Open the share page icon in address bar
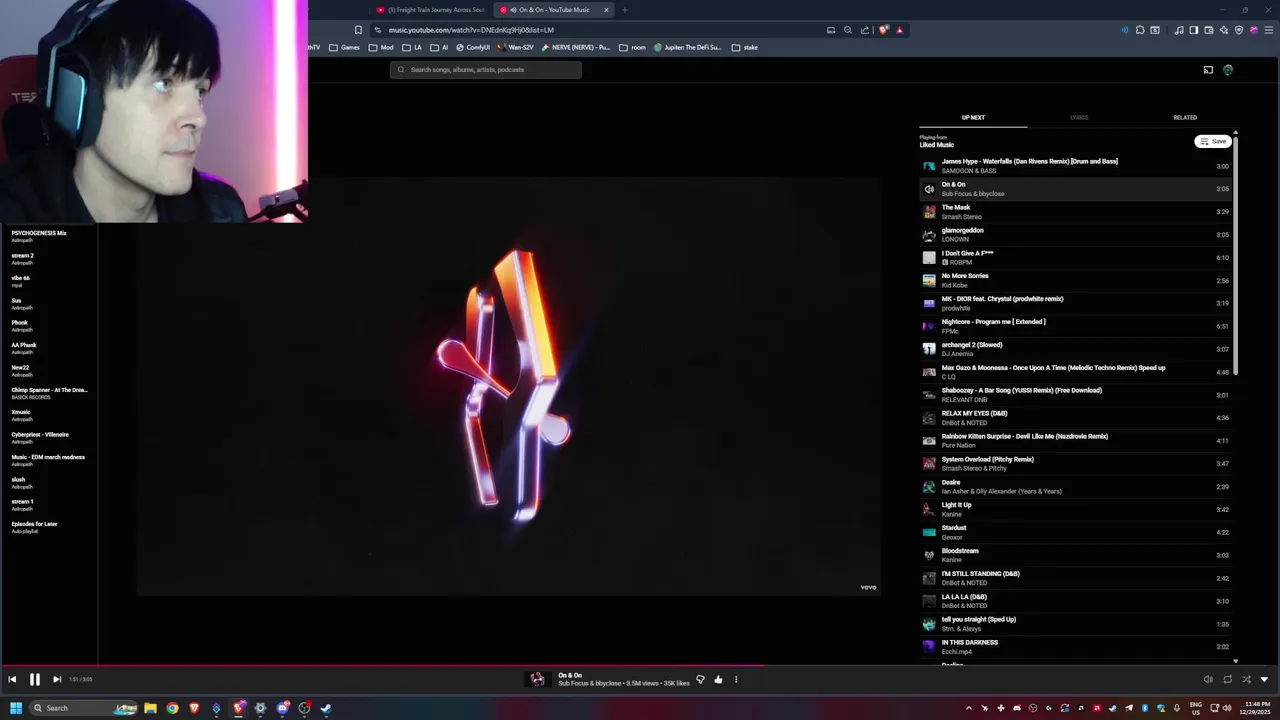 865,30
